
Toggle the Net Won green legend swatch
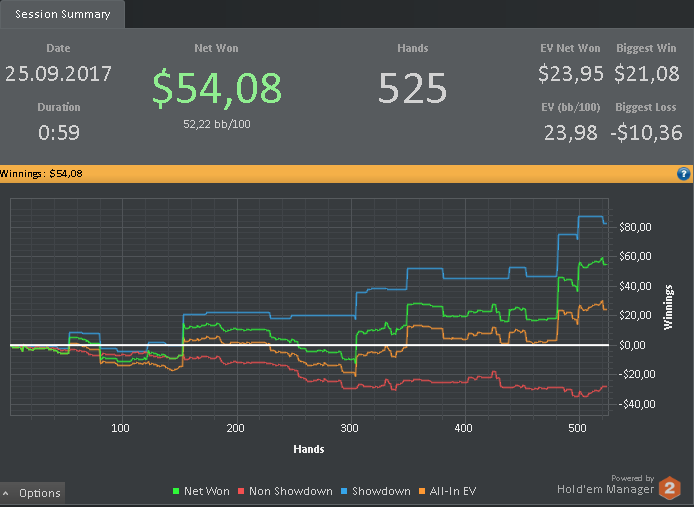176,491
